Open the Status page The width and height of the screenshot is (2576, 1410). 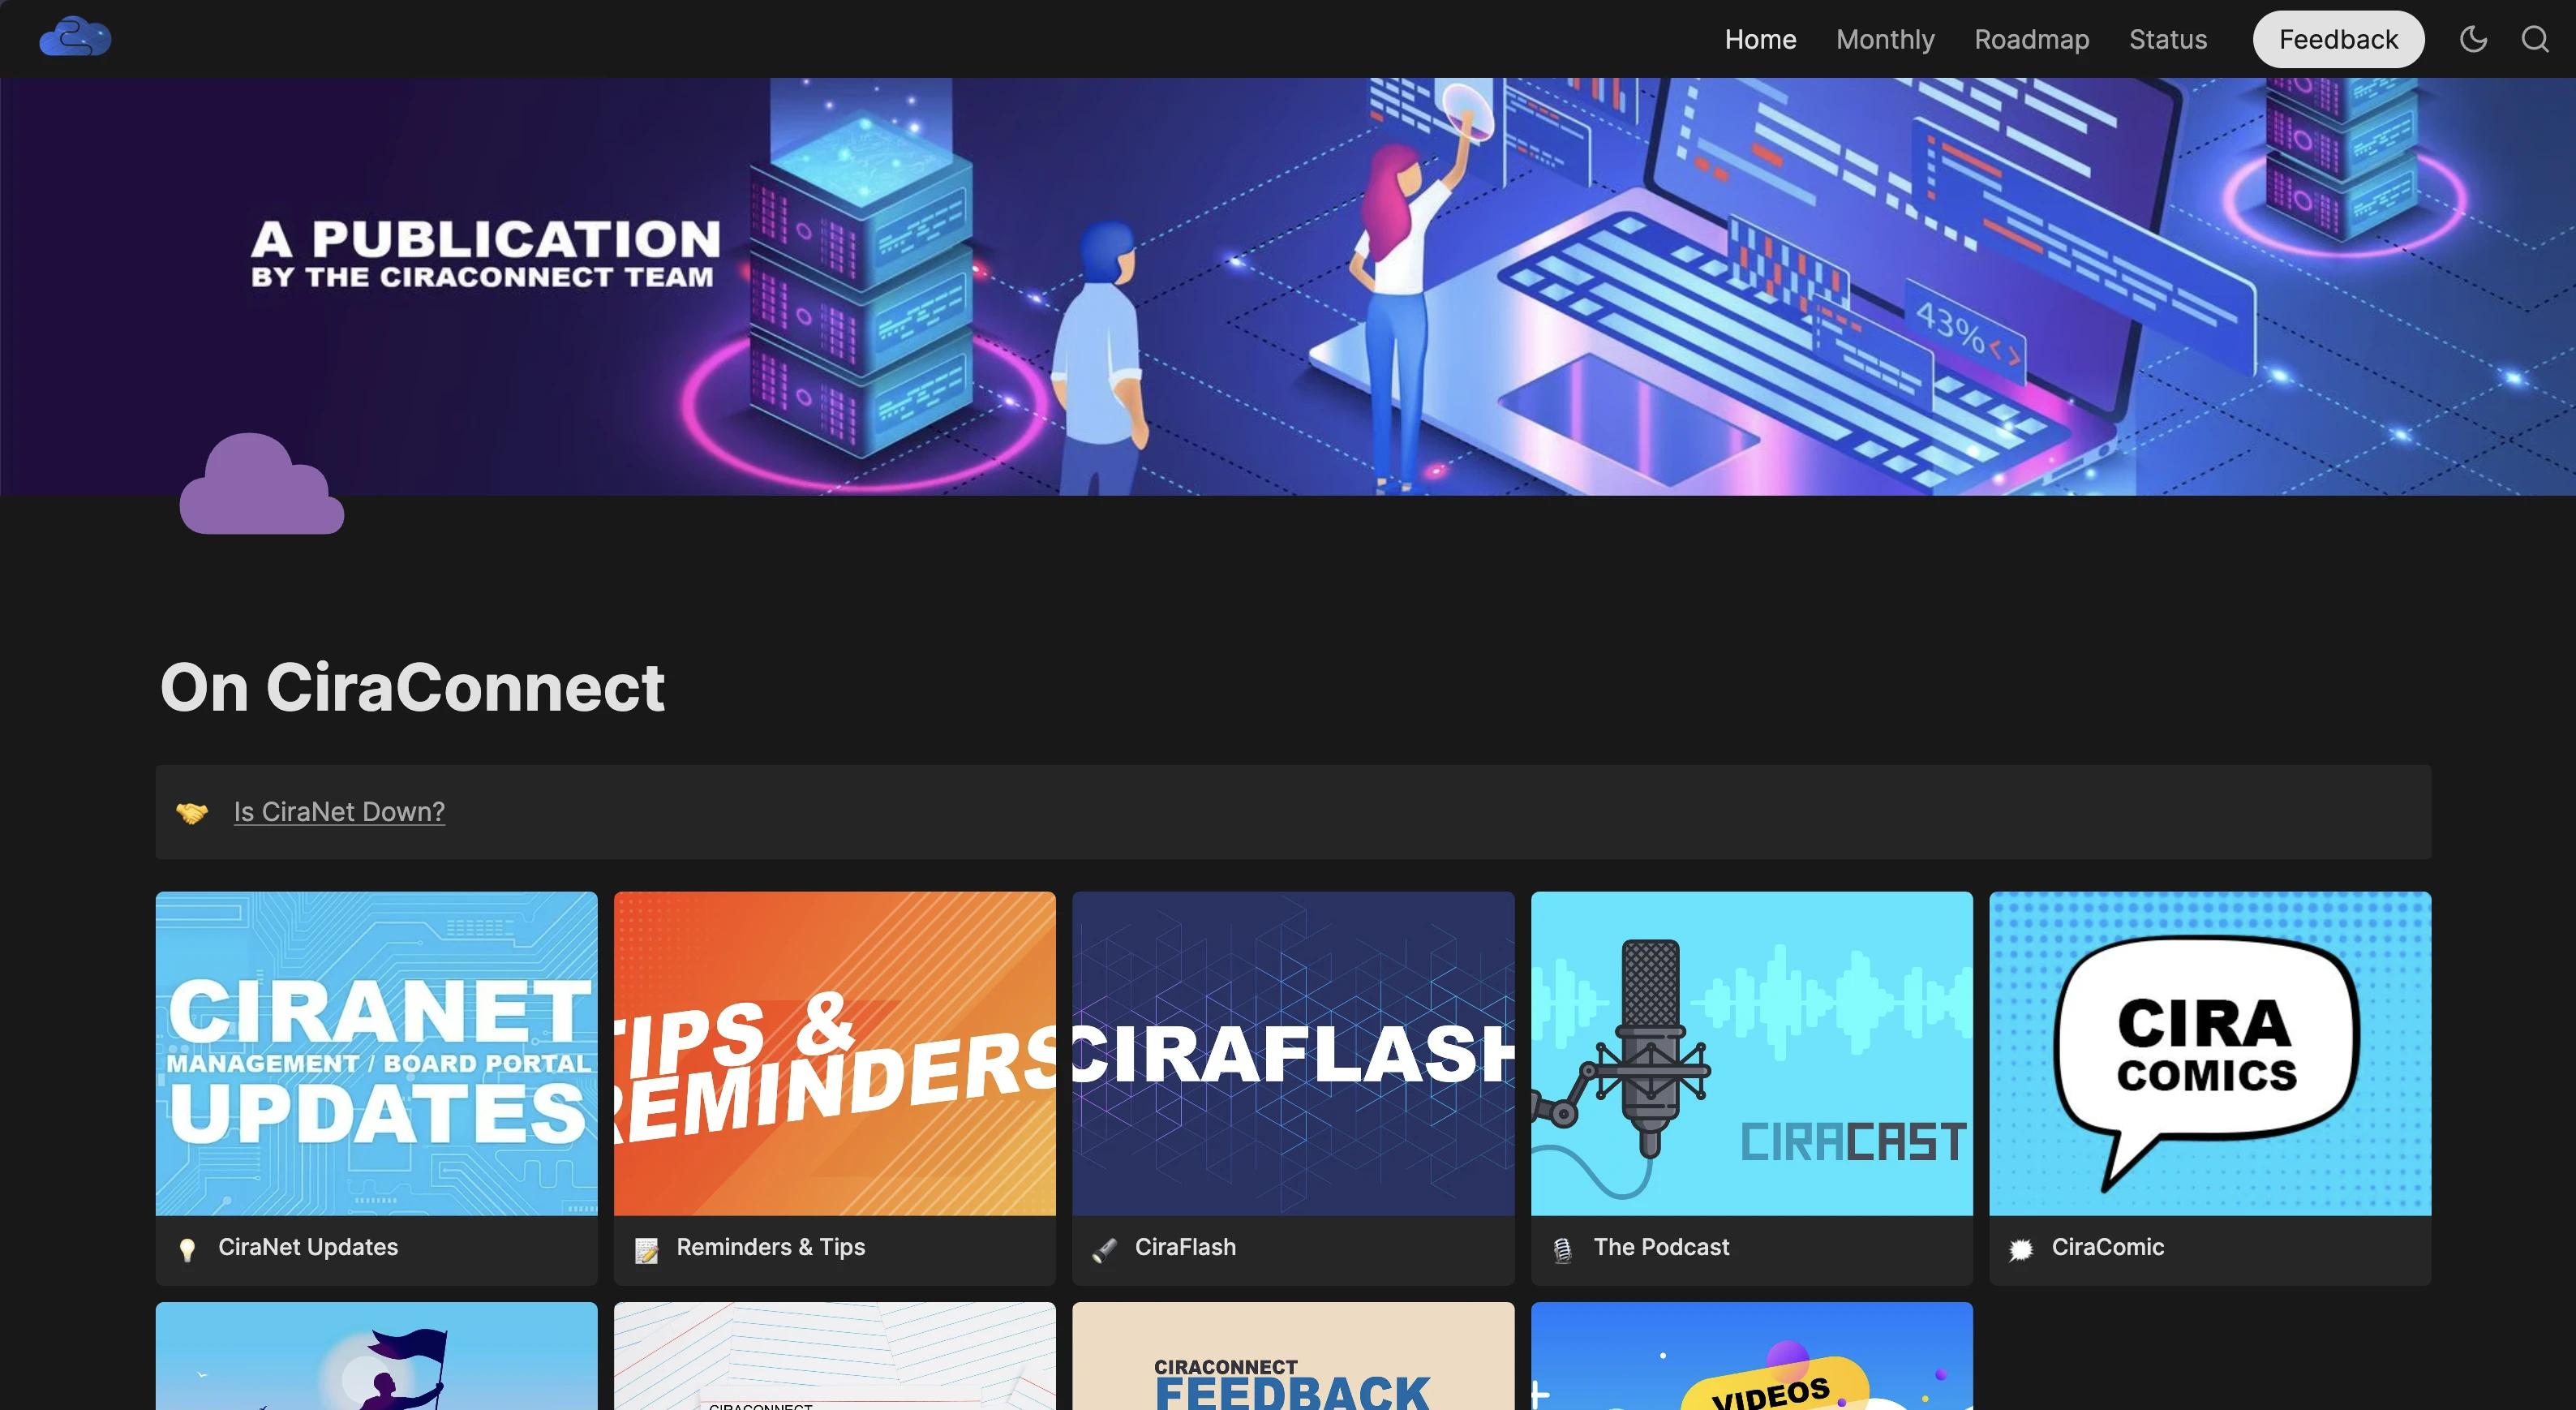[2167, 39]
